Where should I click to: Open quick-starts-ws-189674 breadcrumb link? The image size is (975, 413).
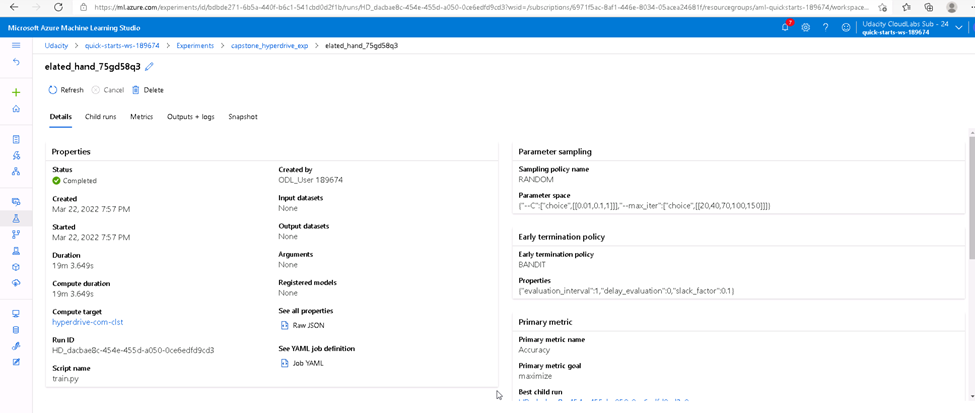122,46
